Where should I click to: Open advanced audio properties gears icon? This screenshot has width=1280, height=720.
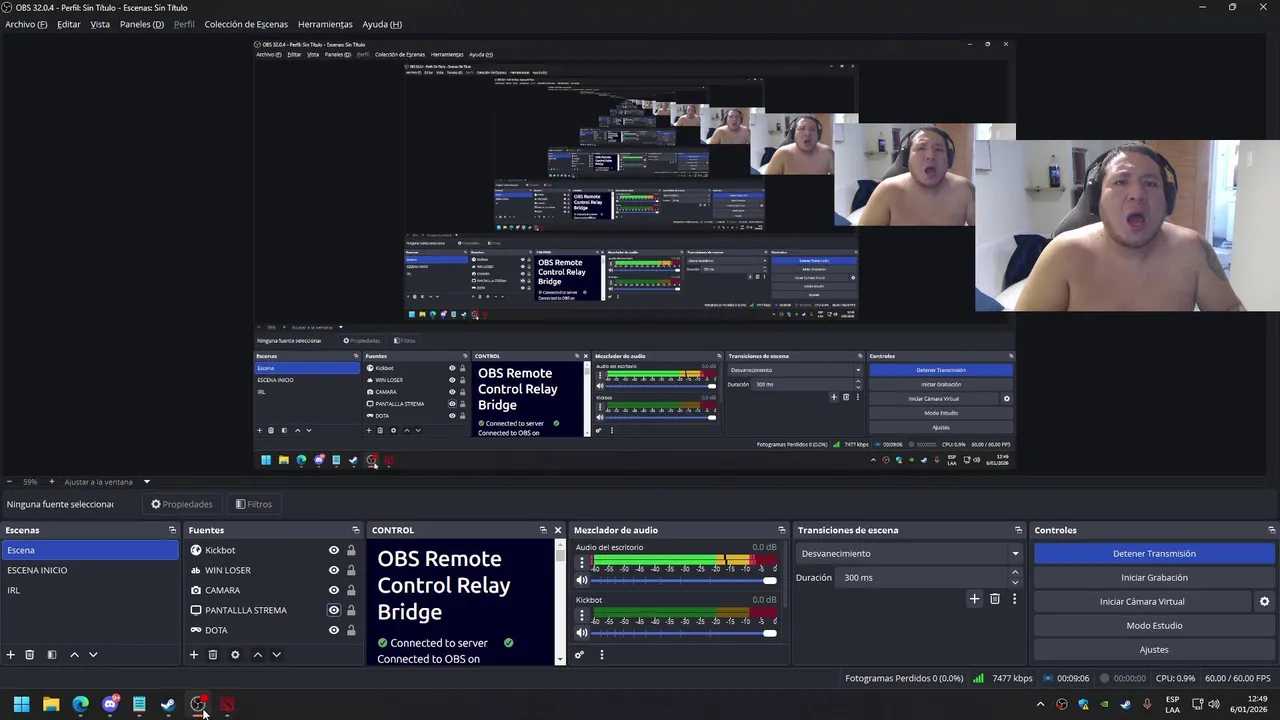(579, 655)
